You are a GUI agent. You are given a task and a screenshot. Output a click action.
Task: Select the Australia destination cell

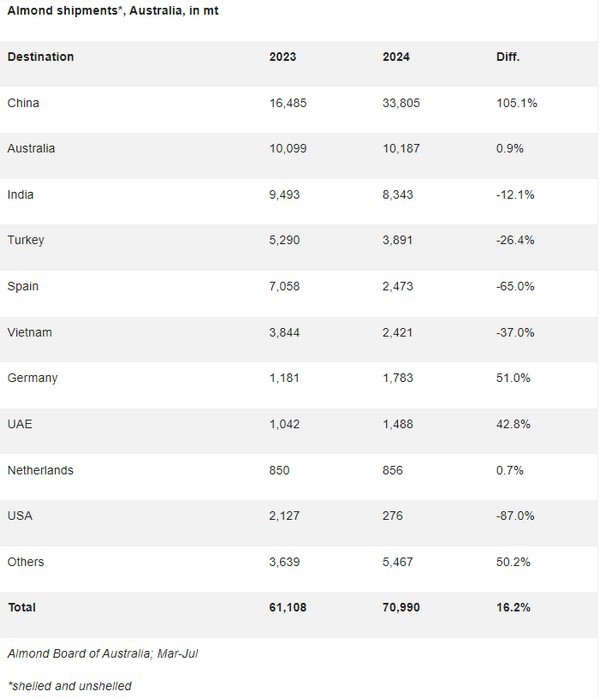30,149
